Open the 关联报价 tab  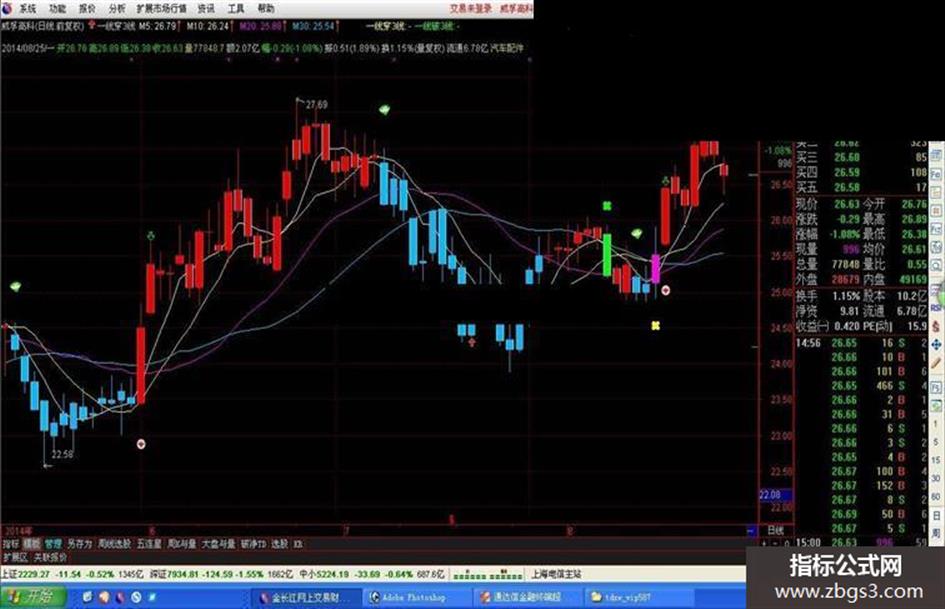[x=50, y=557]
